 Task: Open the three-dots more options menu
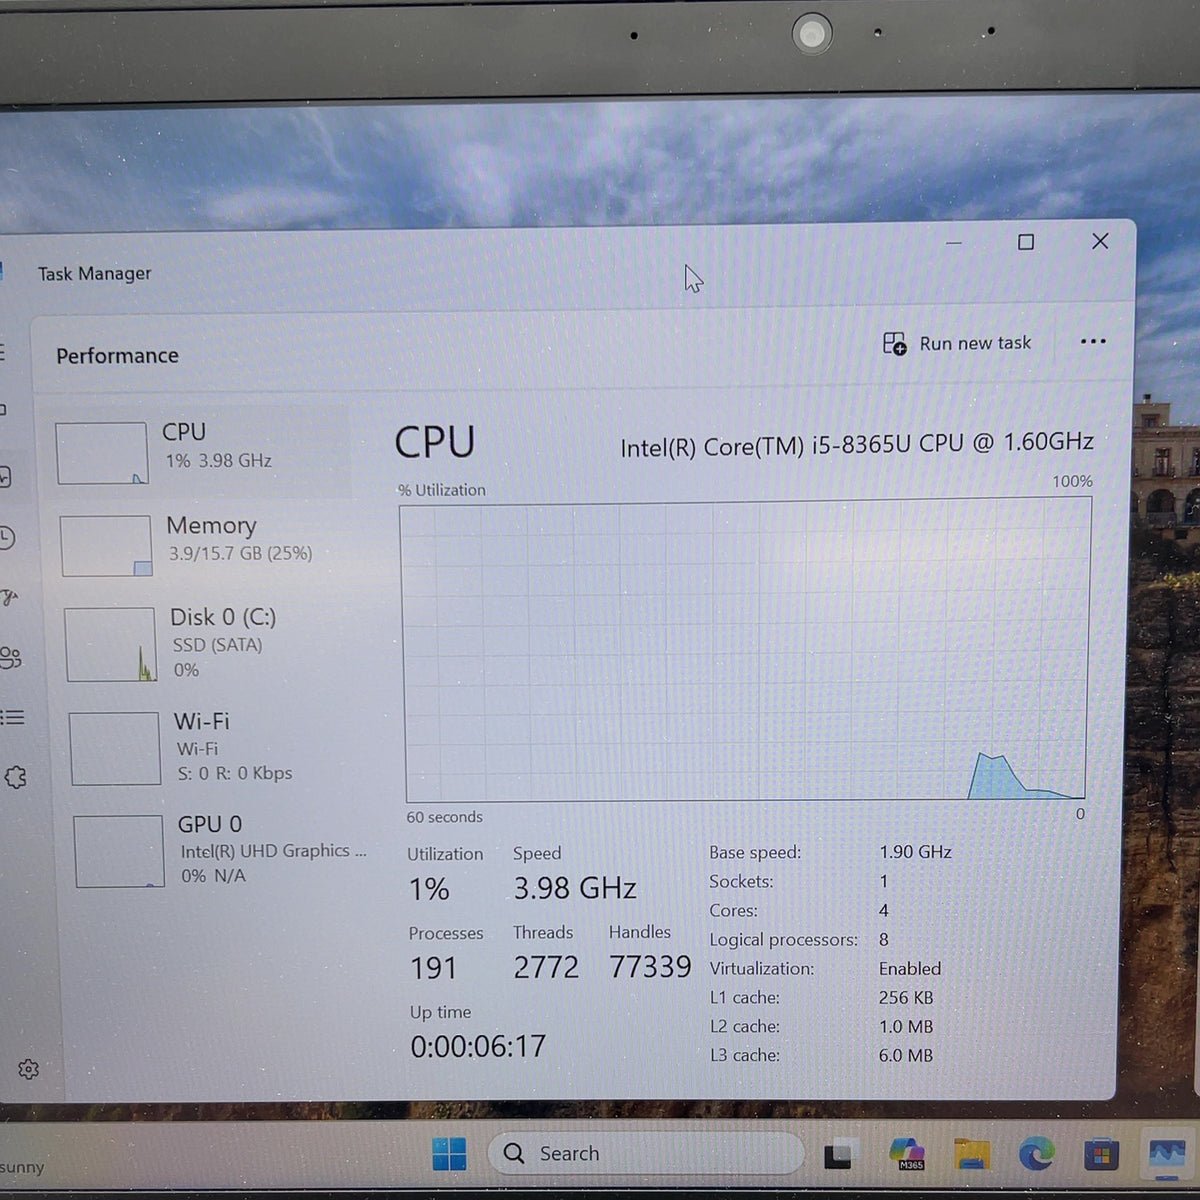[x=1093, y=342]
